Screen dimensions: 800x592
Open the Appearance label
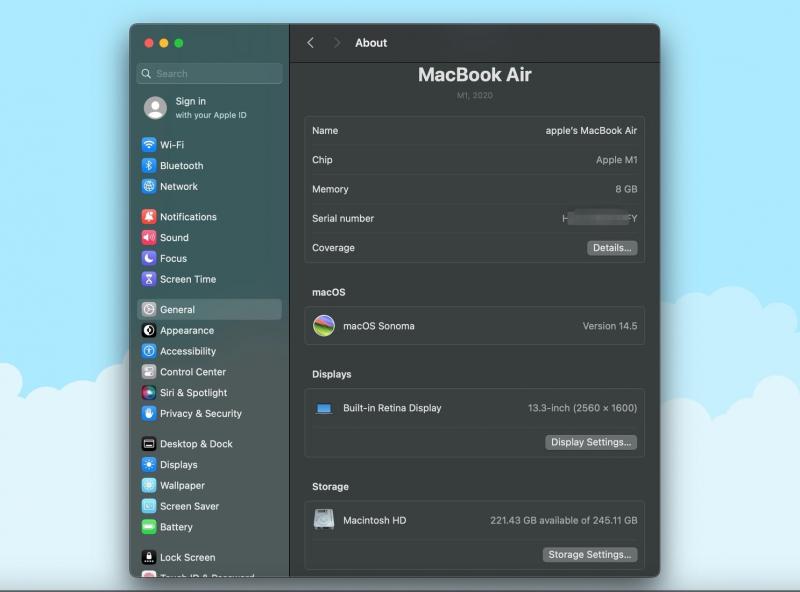[187, 331]
